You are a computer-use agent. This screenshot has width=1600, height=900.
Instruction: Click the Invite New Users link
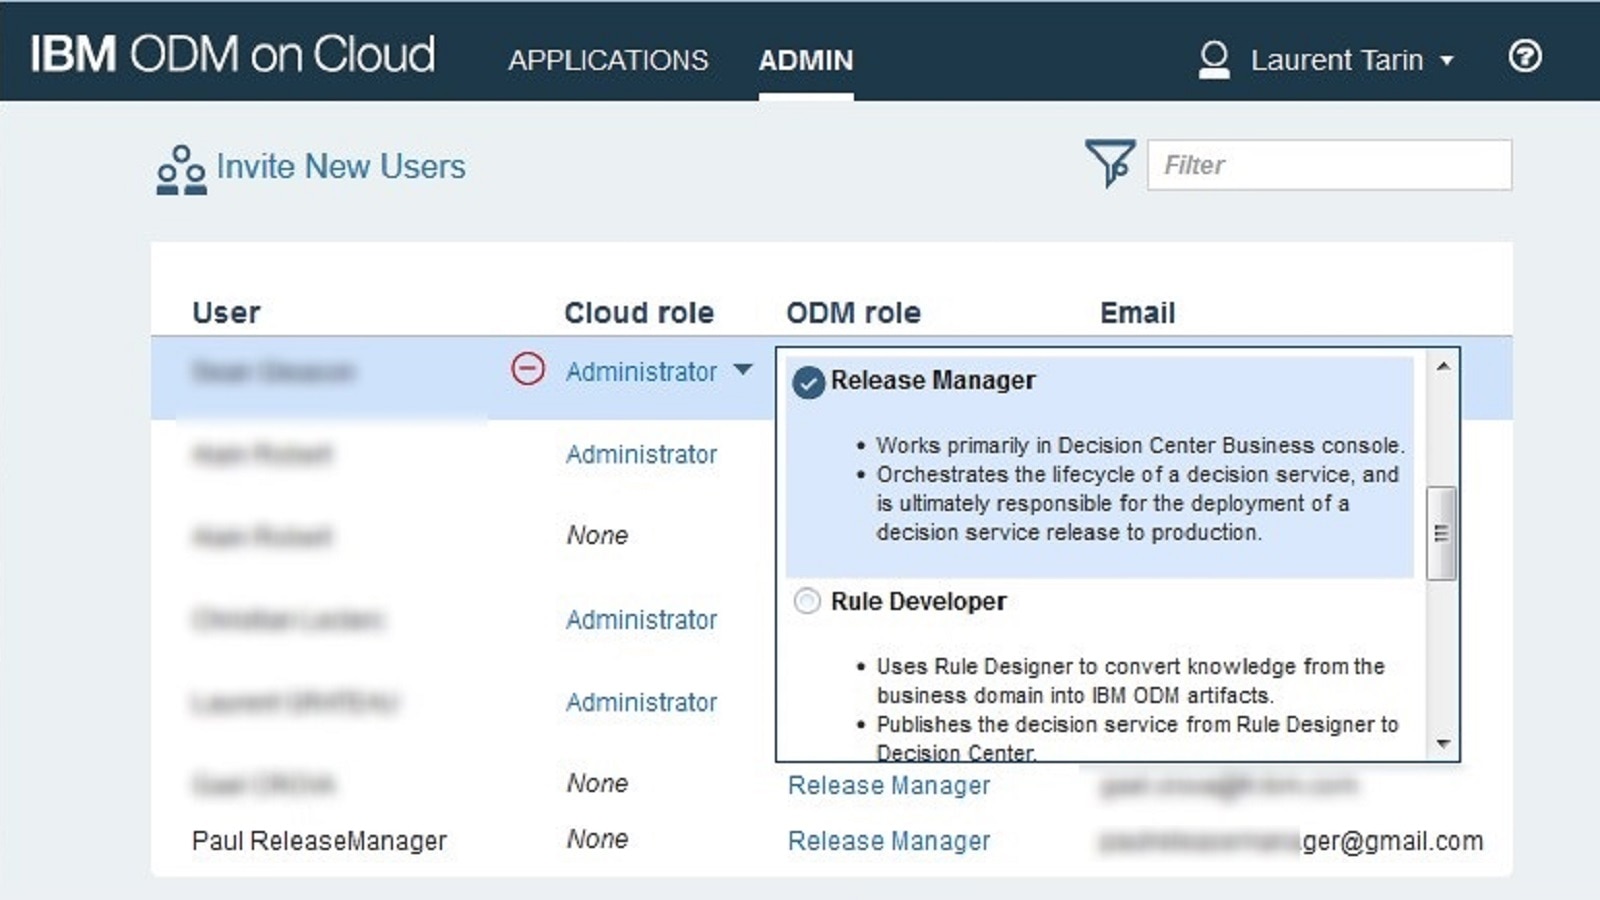click(x=340, y=167)
